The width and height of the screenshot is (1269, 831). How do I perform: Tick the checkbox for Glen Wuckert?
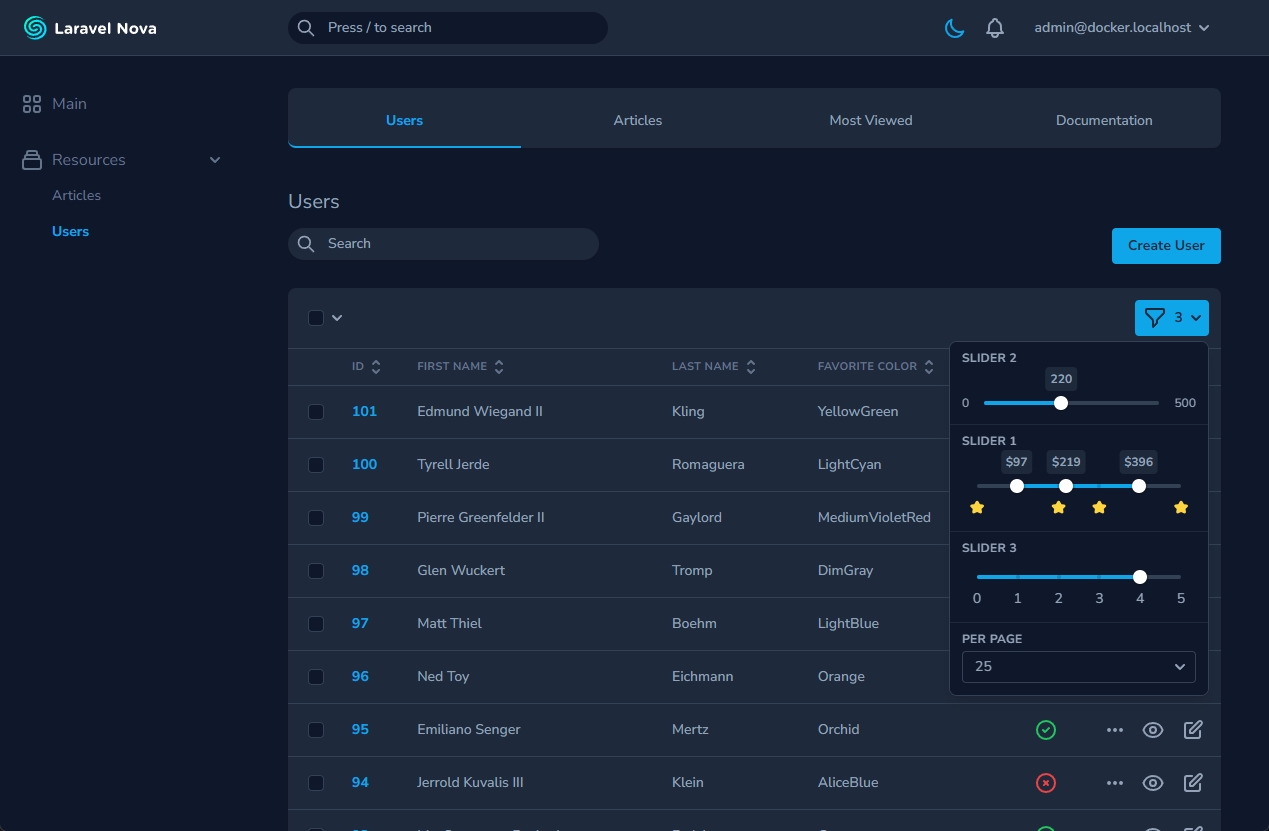316,571
